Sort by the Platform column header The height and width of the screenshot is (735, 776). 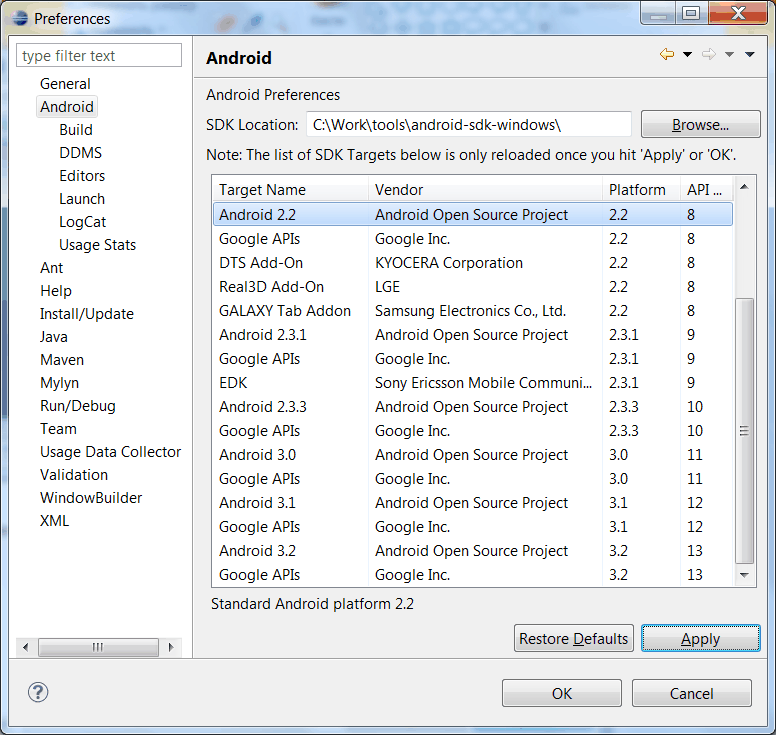[x=641, y=190]
